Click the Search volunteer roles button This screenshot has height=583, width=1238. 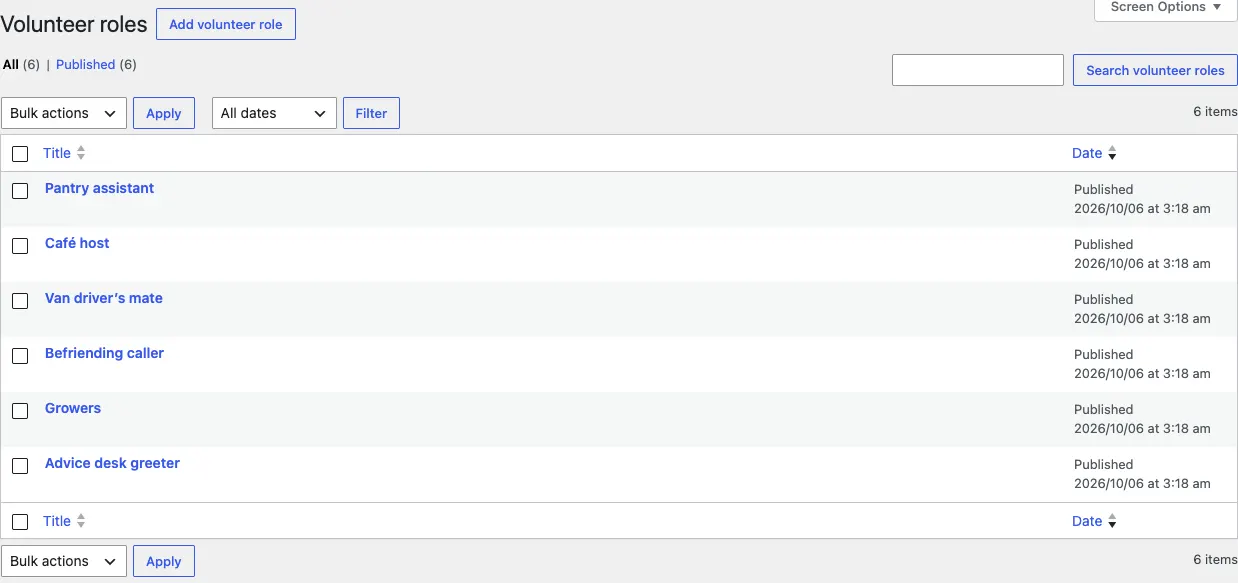point(1155,70)
